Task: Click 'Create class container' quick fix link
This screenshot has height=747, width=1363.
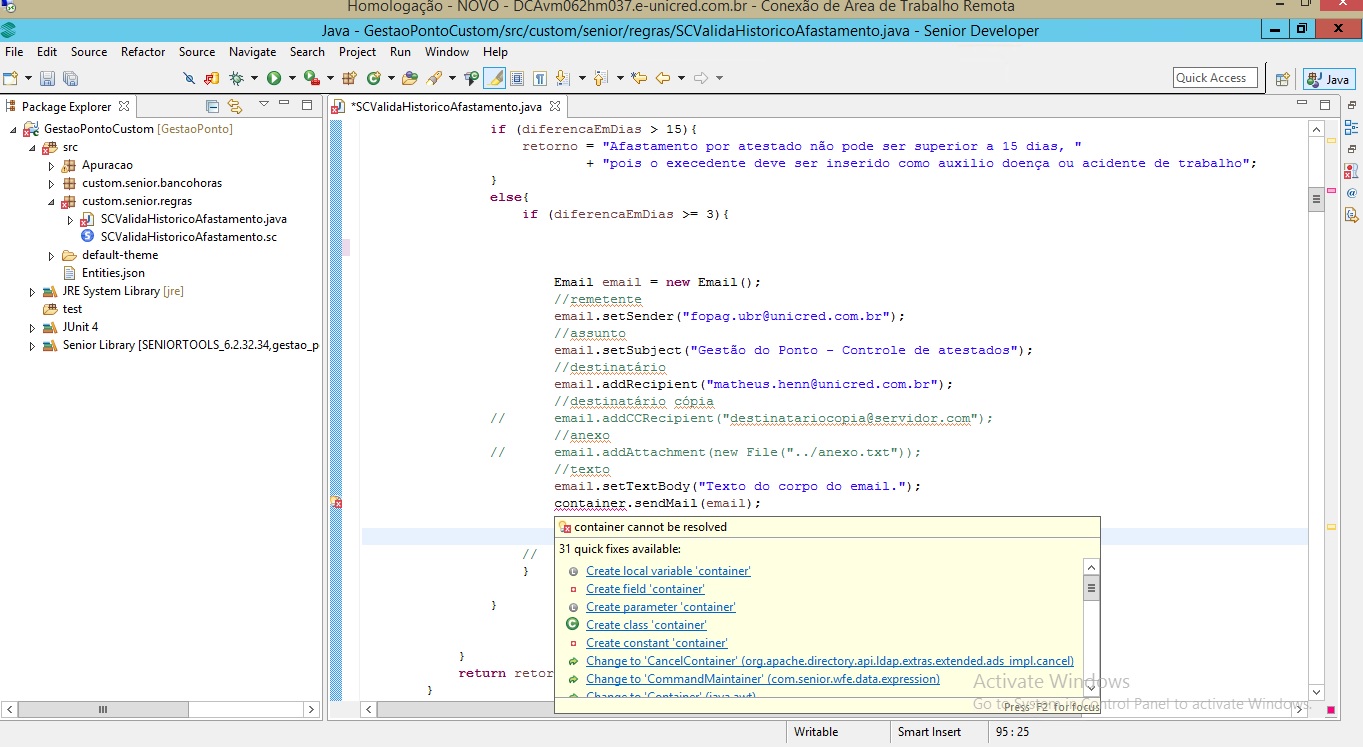Action: click(646, 625)
